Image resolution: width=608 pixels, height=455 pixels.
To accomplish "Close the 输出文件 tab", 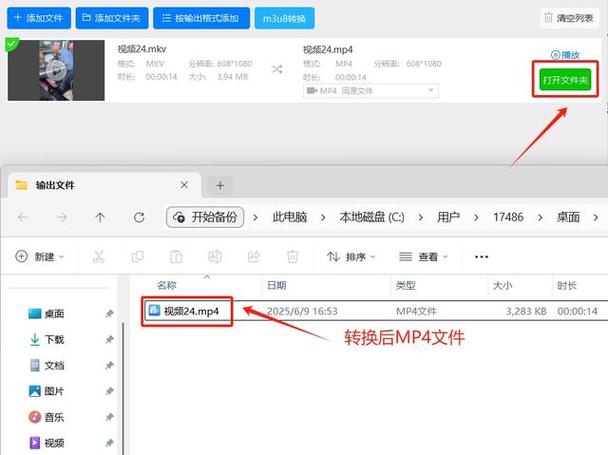I will [184, 185].
